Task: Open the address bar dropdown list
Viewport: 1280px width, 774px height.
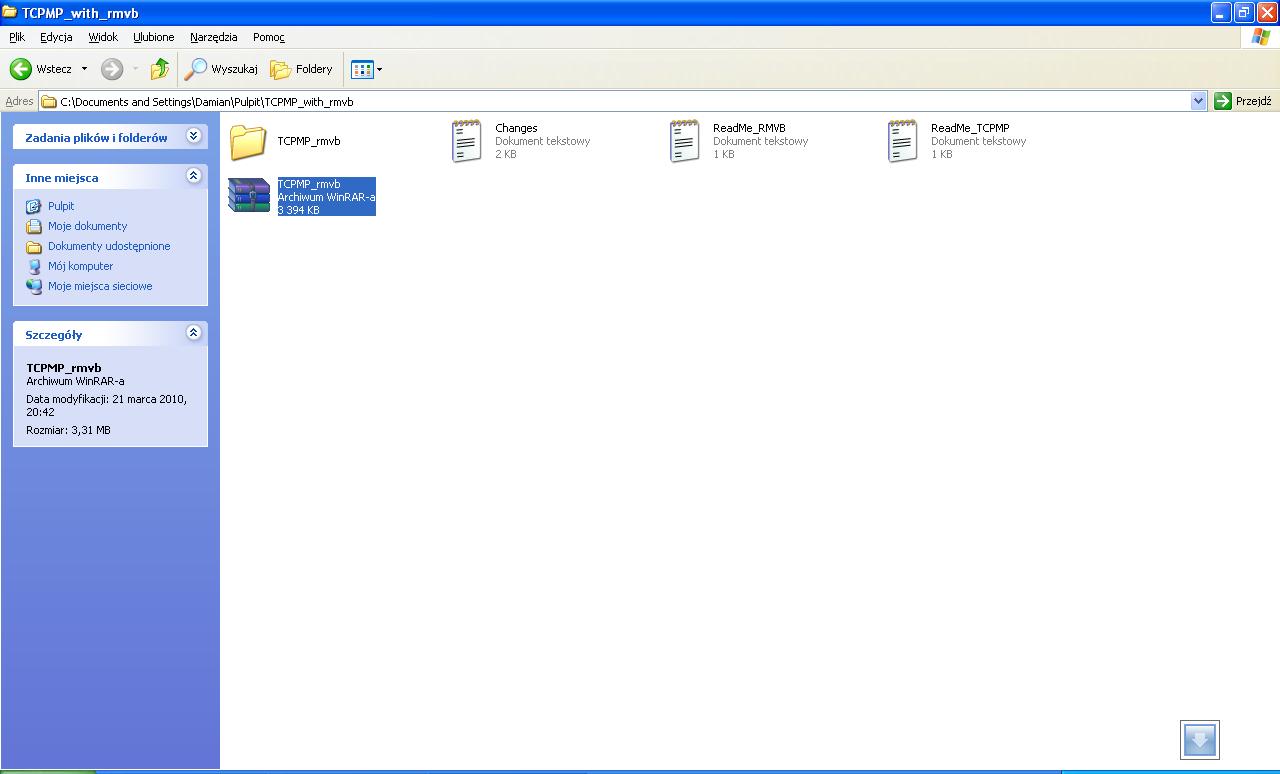Action: 1199,101
